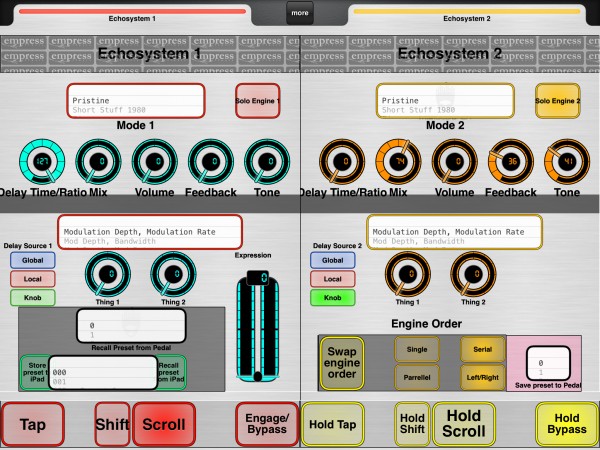Image resolution: width=600 pixels, height=450 pixels.
Task: Select Local under Delay Source 1
Action: click(x=33, y=279)
